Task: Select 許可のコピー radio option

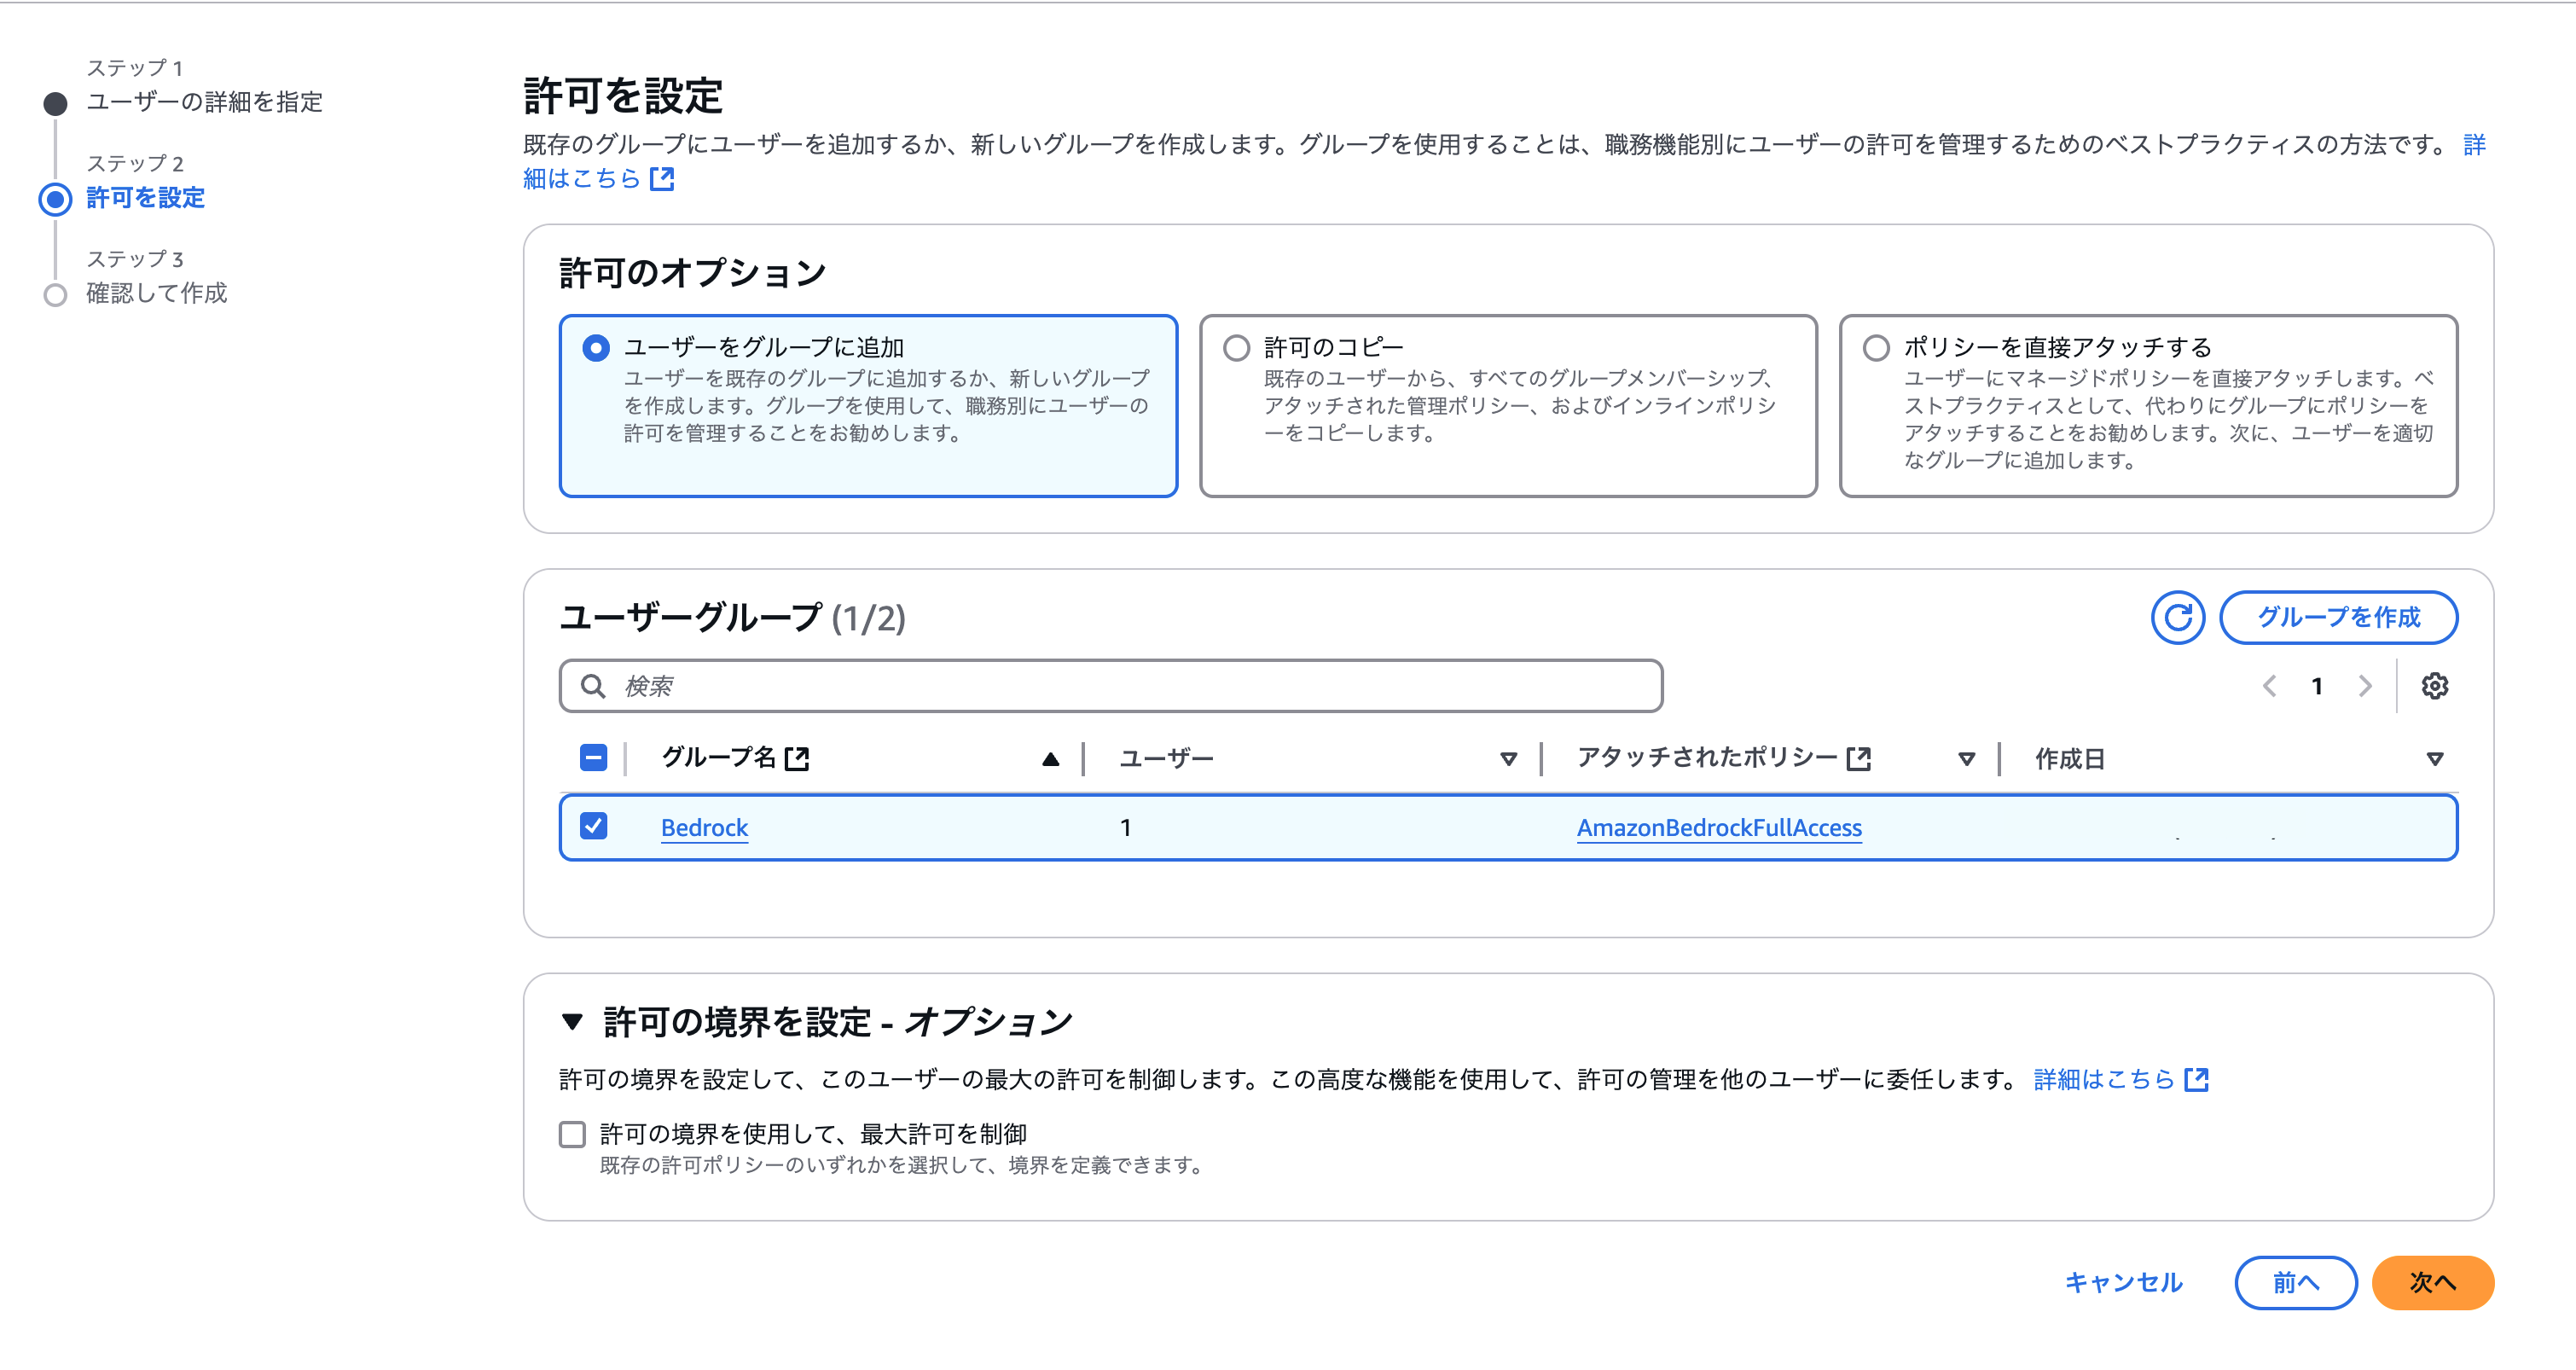Action: (1236, 348)
